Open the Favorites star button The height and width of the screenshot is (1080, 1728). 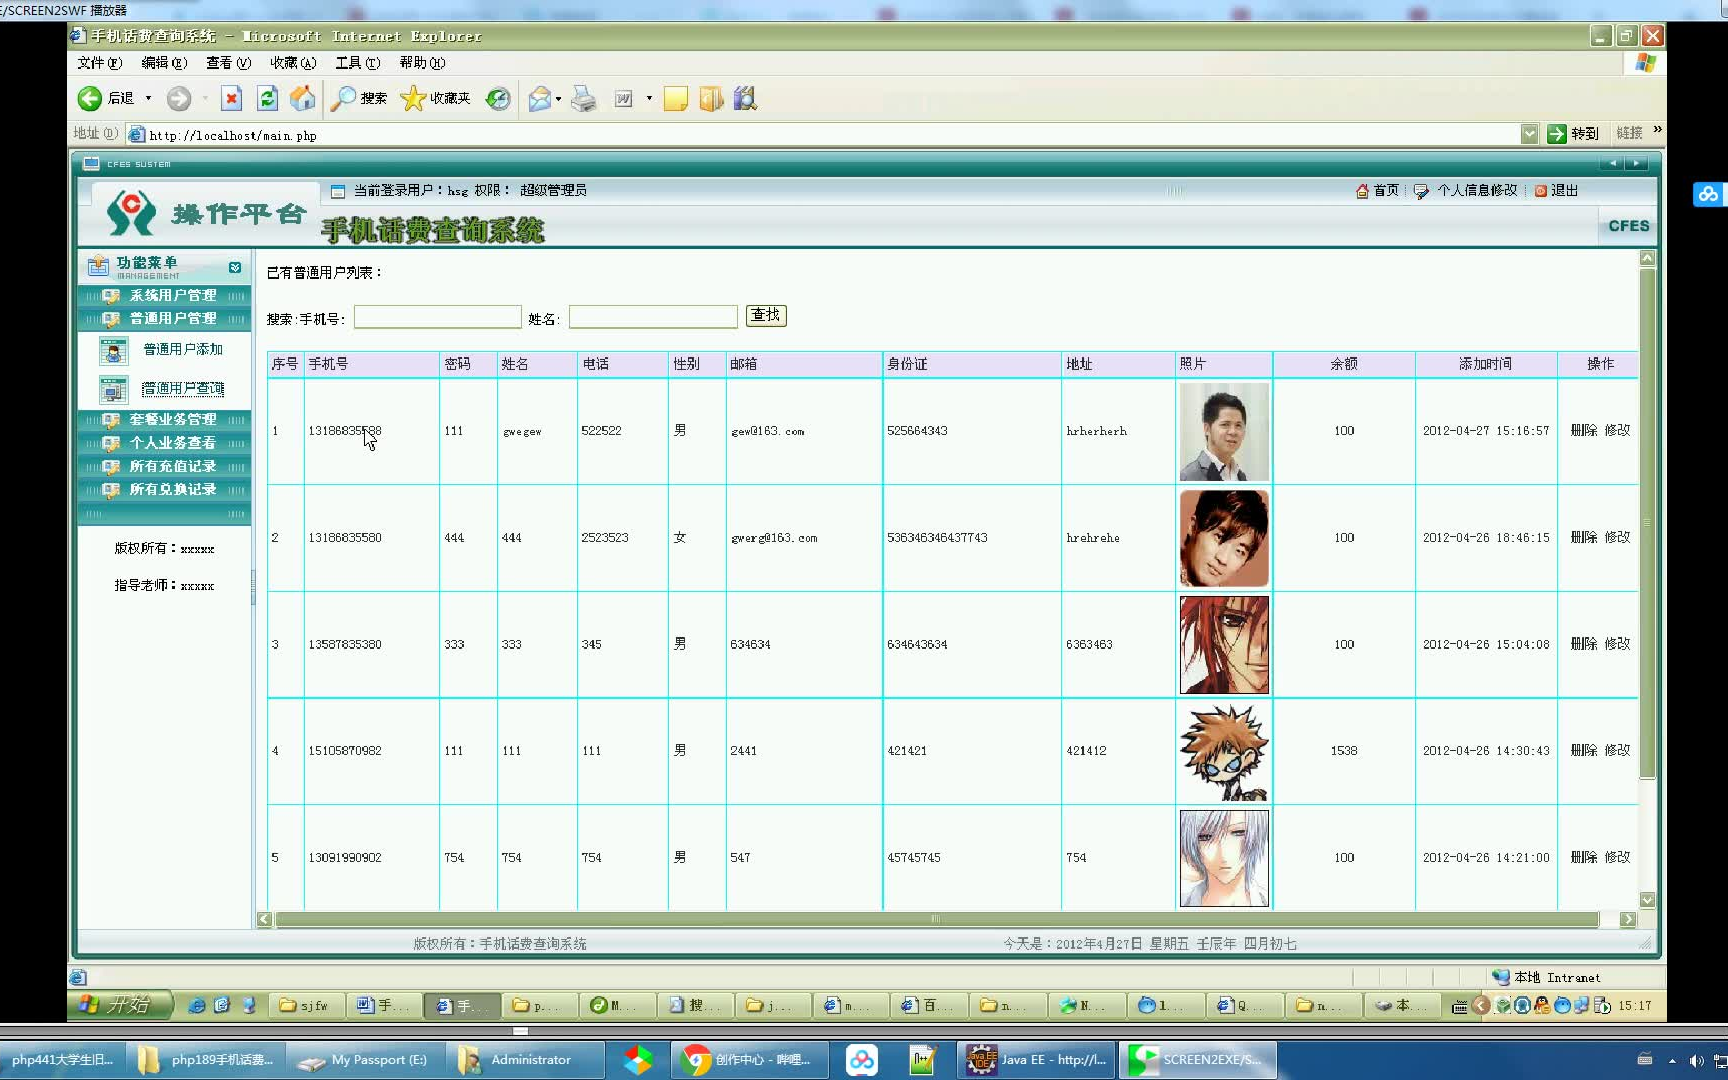click(435, 98)
